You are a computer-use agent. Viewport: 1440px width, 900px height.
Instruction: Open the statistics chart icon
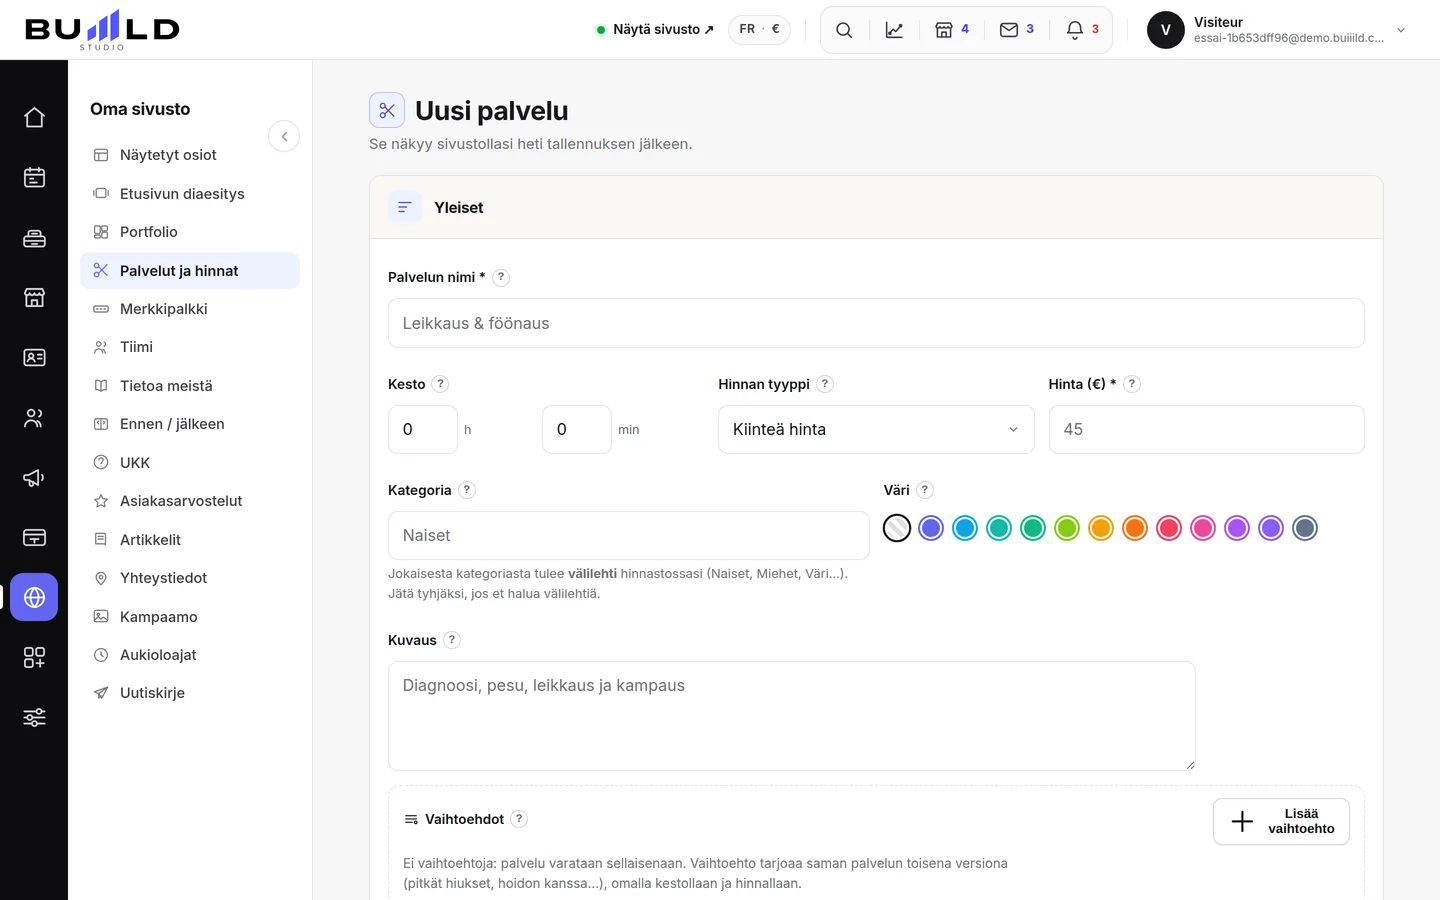pos(894,30)
